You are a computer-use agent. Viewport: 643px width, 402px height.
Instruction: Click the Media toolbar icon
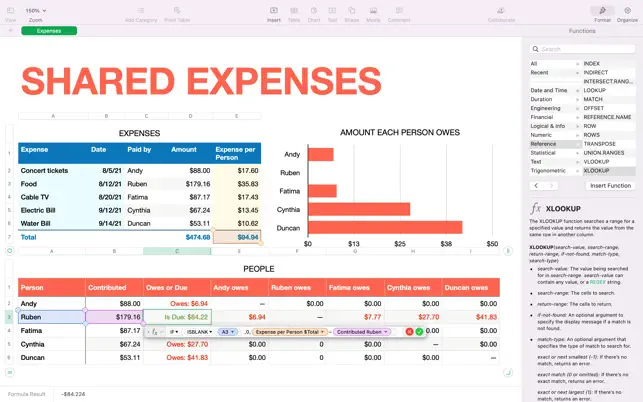373,14
